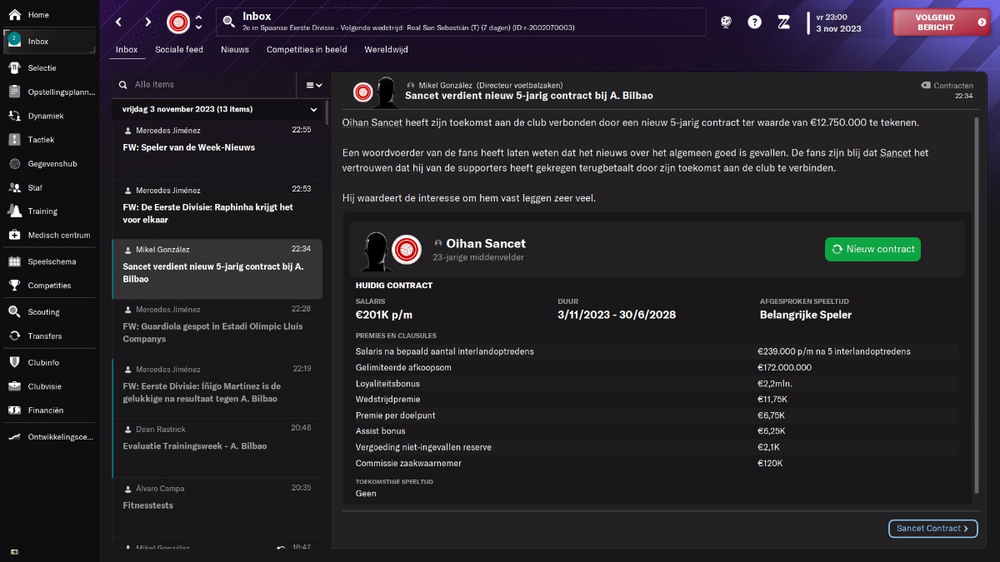Open the Wereldwijd tab
The width and height of the screenshot is (1000, 562).
click(x=385, y=49)
